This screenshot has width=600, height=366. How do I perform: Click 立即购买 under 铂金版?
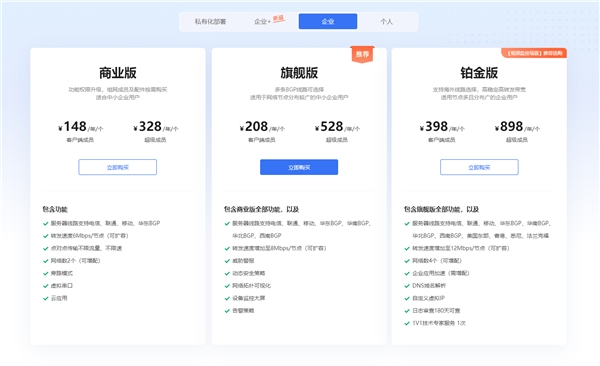coord(479,167)
